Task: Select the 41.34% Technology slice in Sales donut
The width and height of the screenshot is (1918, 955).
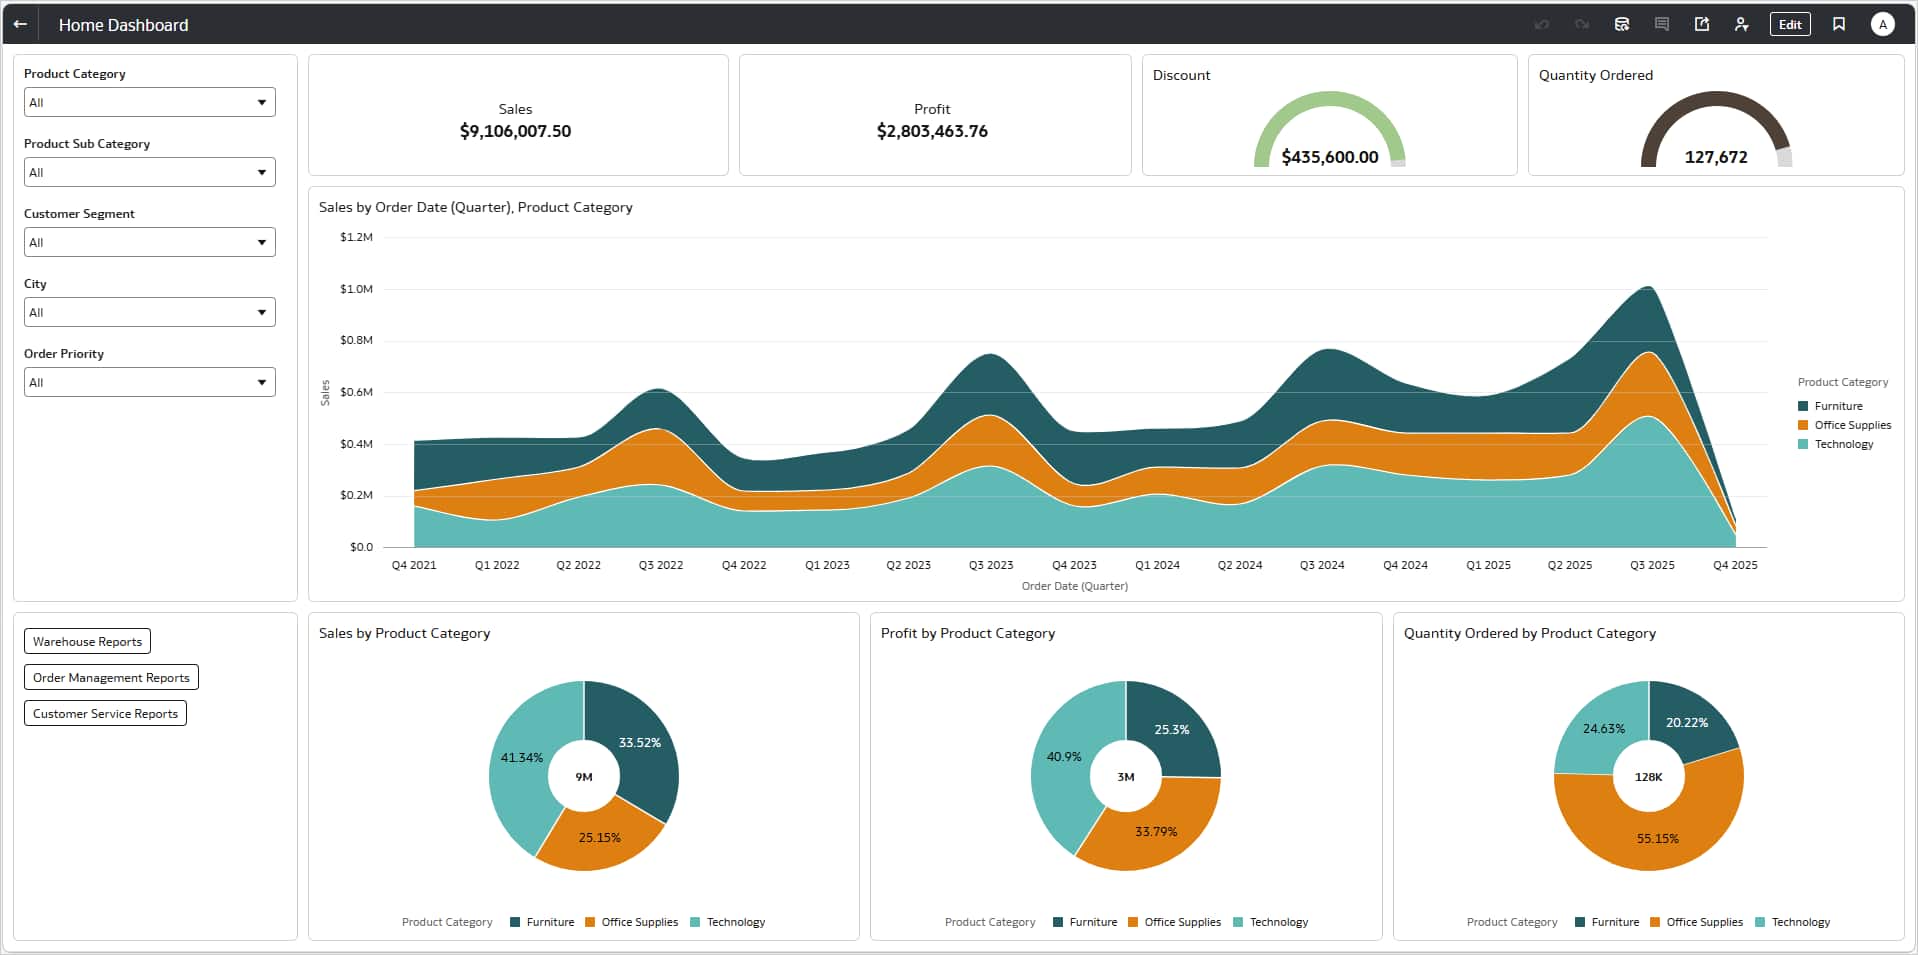Action: point(521,758)
